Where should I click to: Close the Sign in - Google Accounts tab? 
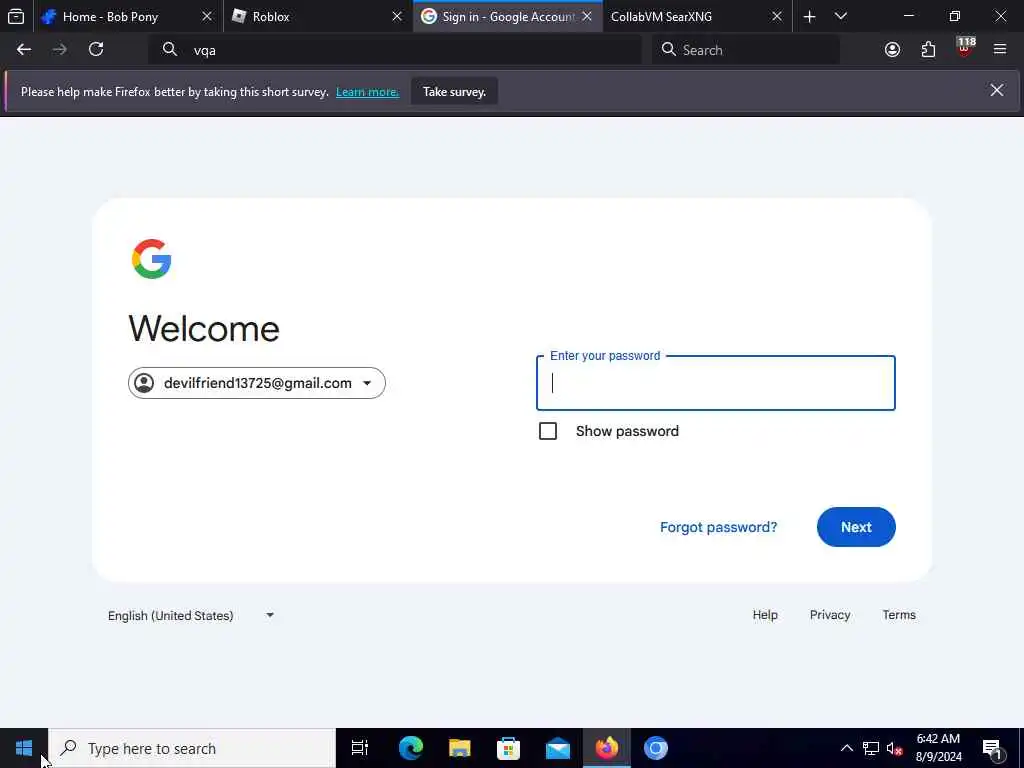coord(587,16)
